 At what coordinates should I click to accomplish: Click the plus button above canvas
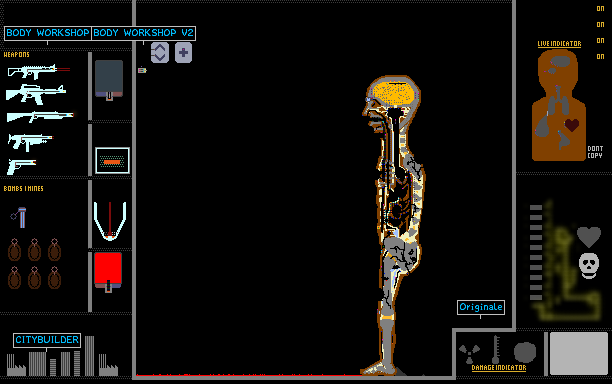[x=183, y=53]
